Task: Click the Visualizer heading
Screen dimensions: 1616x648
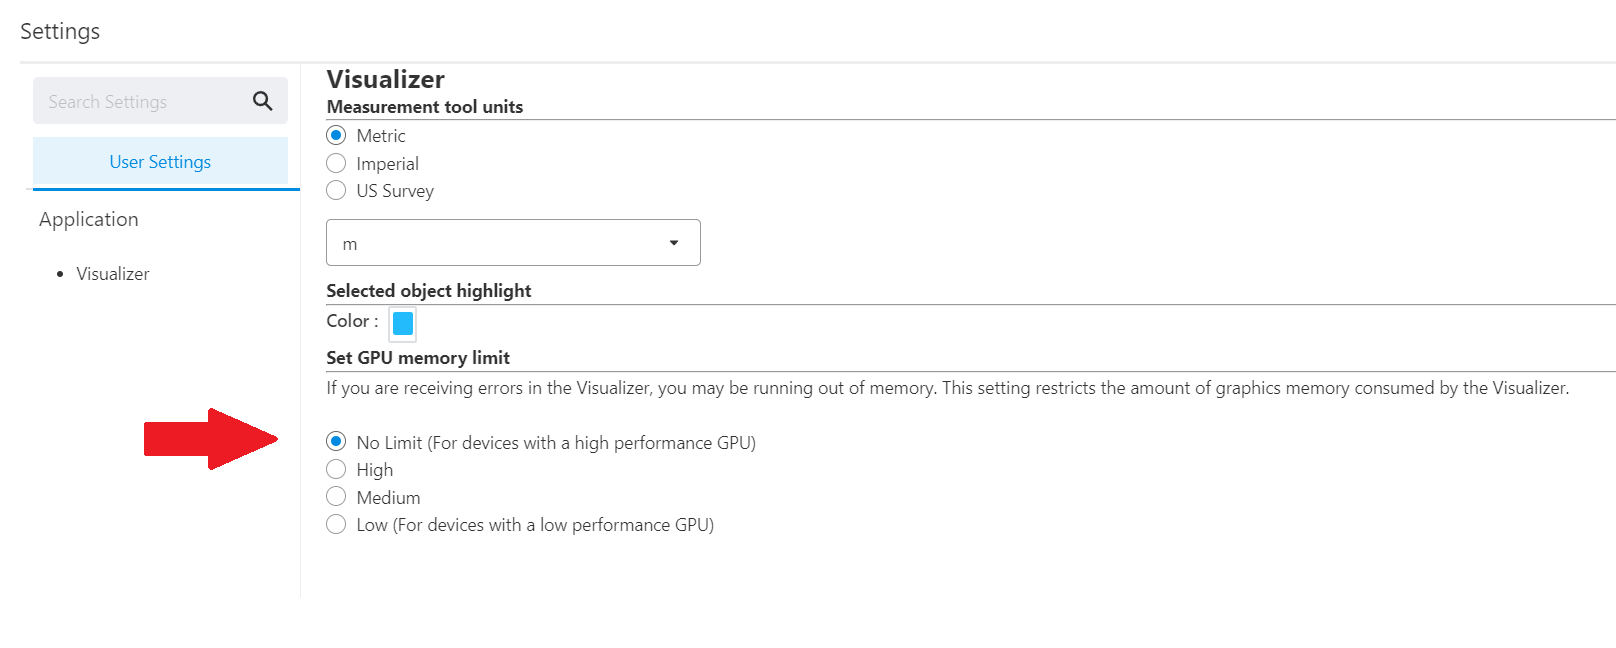Action: (x=386, y=80)
